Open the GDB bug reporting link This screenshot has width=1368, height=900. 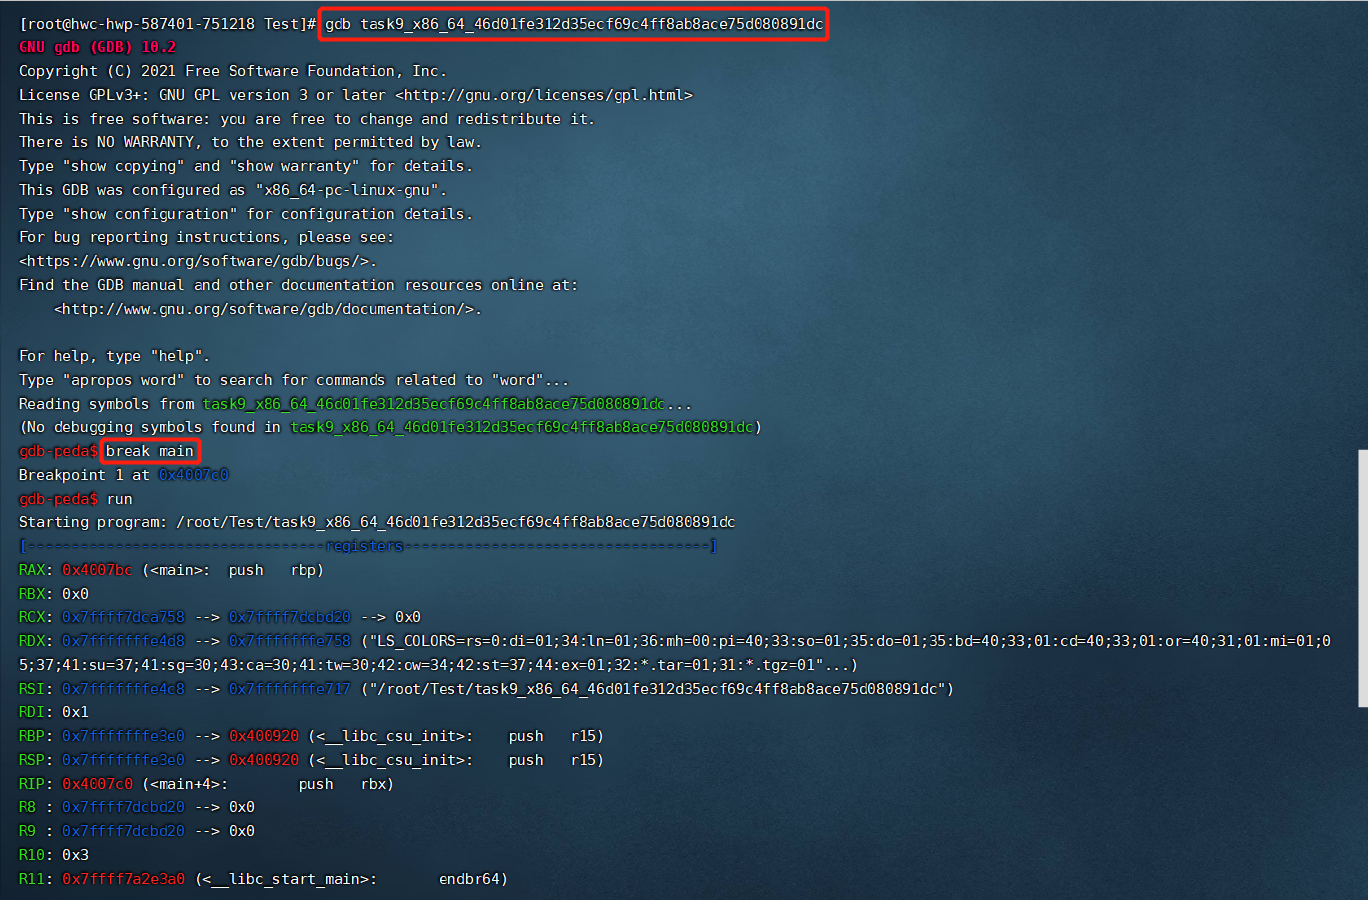196,261
